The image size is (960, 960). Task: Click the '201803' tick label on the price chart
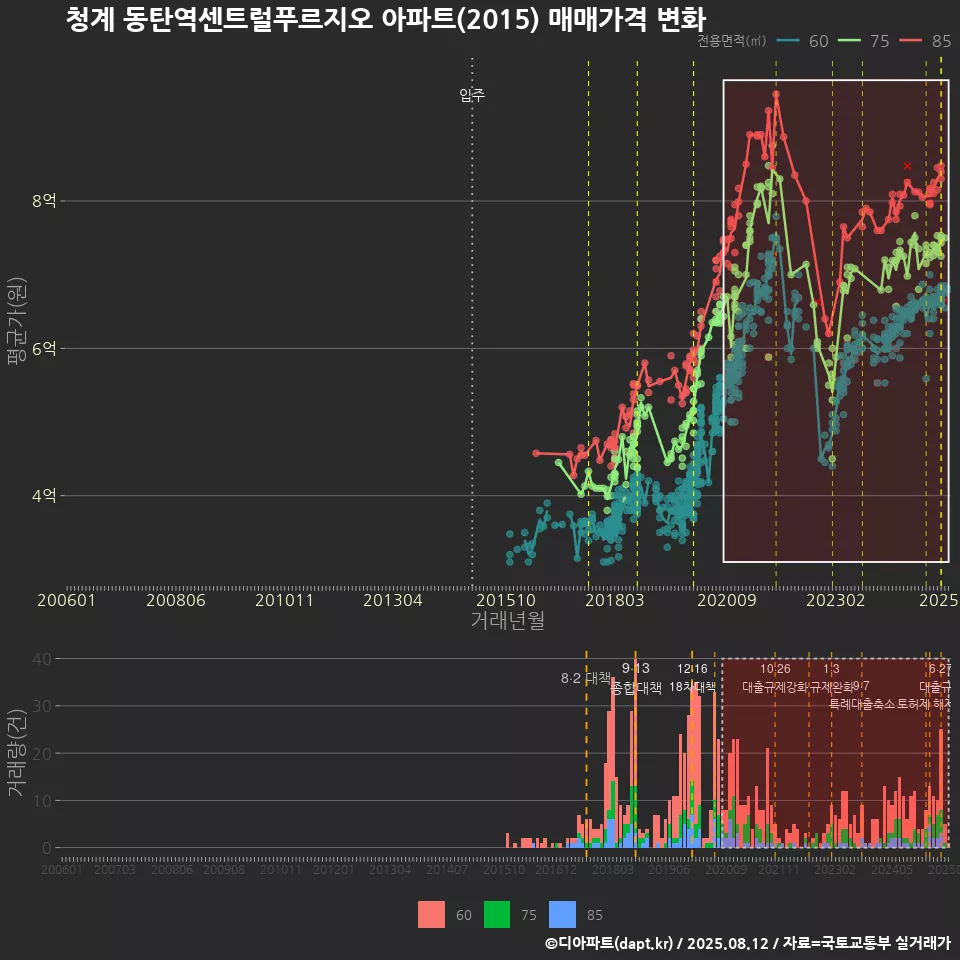click(615, 600)
